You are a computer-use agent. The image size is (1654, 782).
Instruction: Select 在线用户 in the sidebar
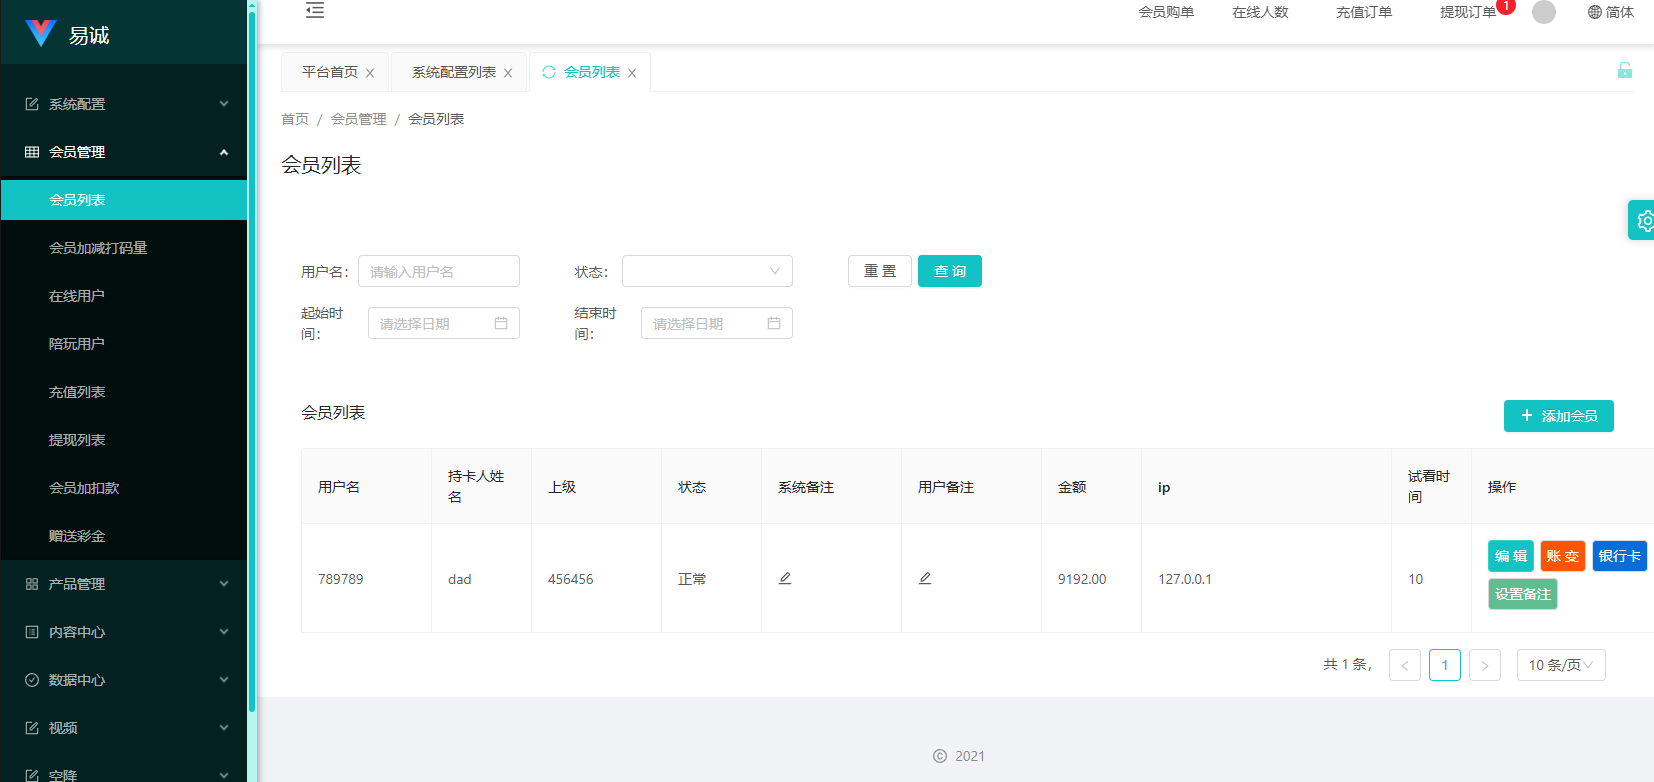(77, 296)
